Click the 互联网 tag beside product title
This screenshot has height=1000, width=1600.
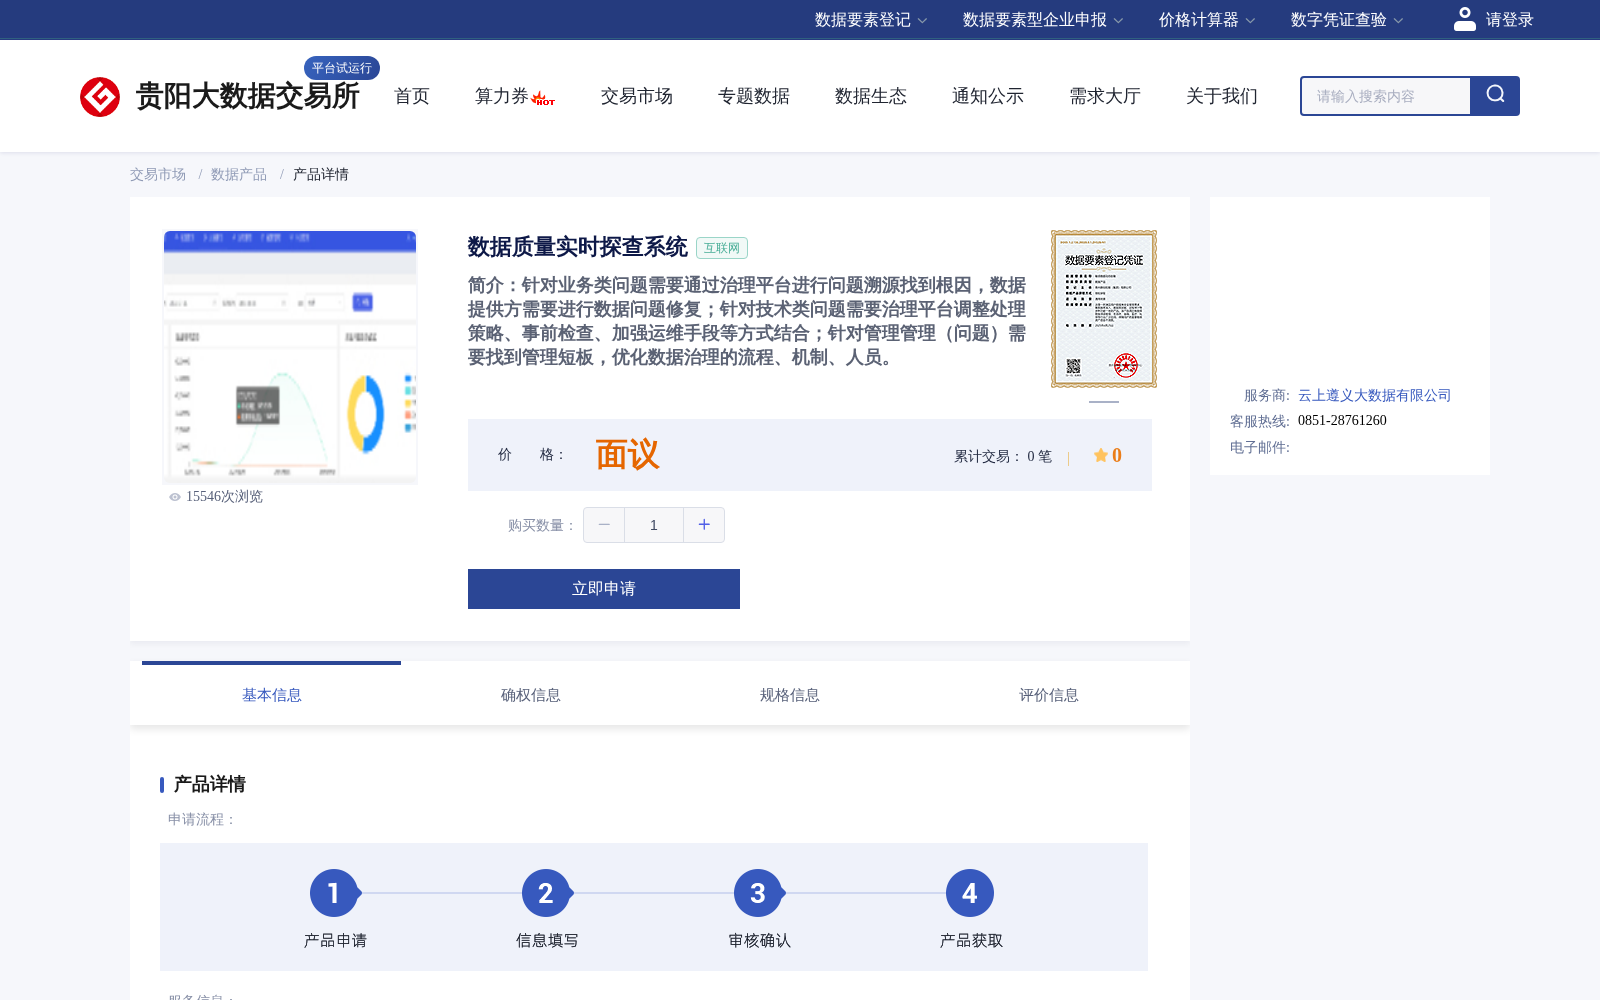point(722,248)
